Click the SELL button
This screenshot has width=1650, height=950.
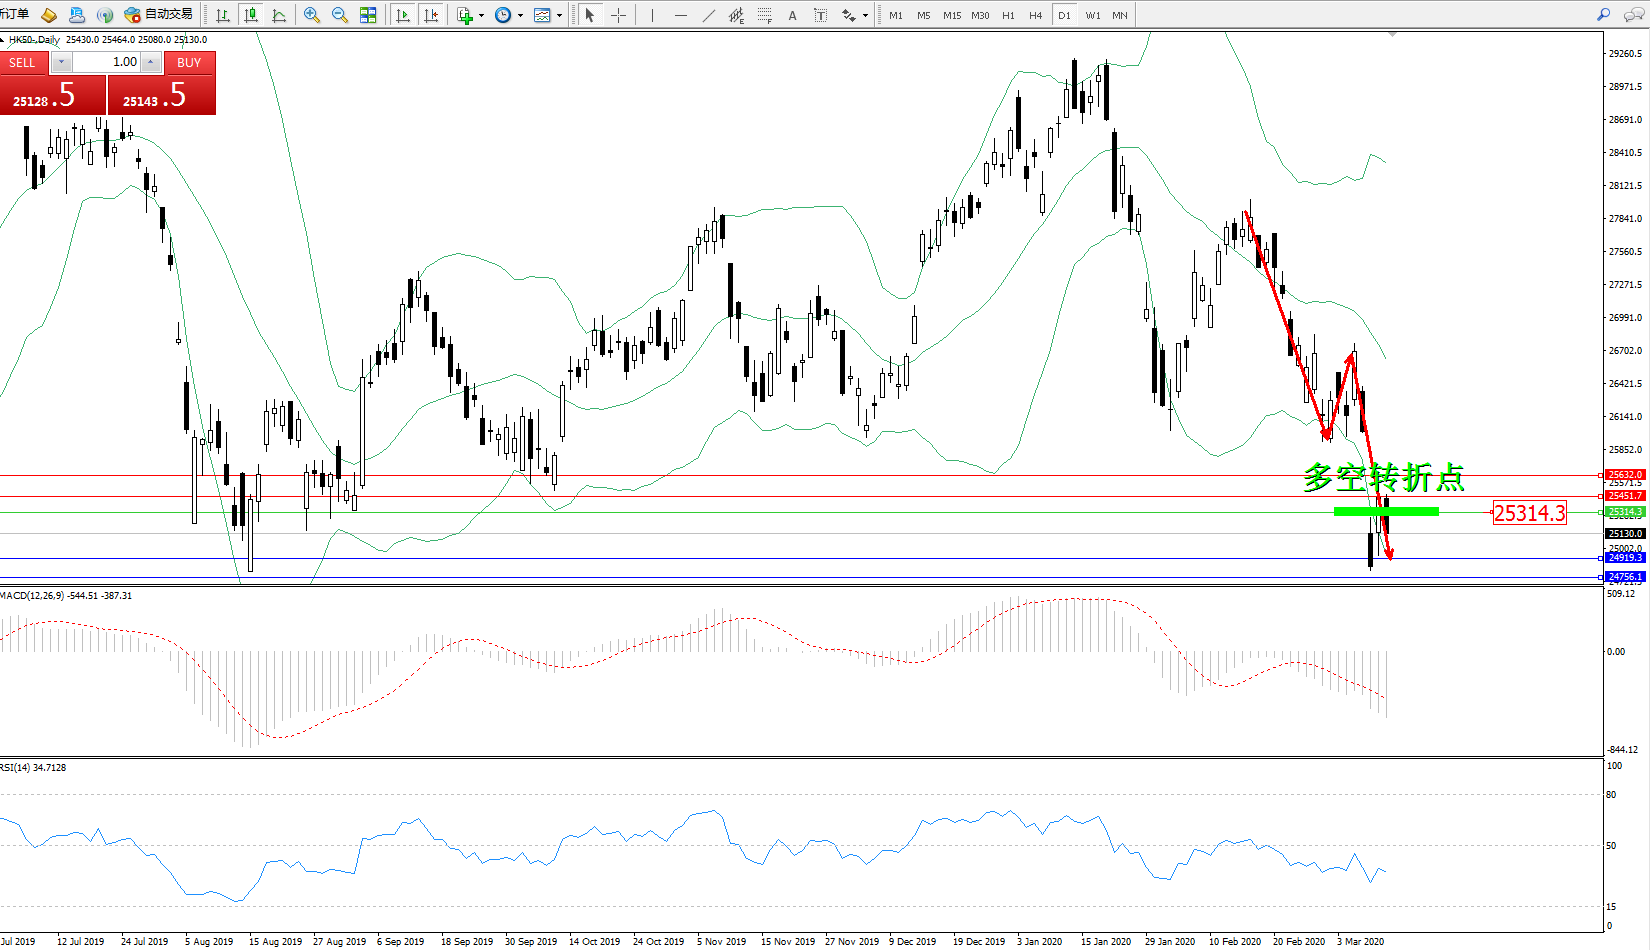pos(23,62)
